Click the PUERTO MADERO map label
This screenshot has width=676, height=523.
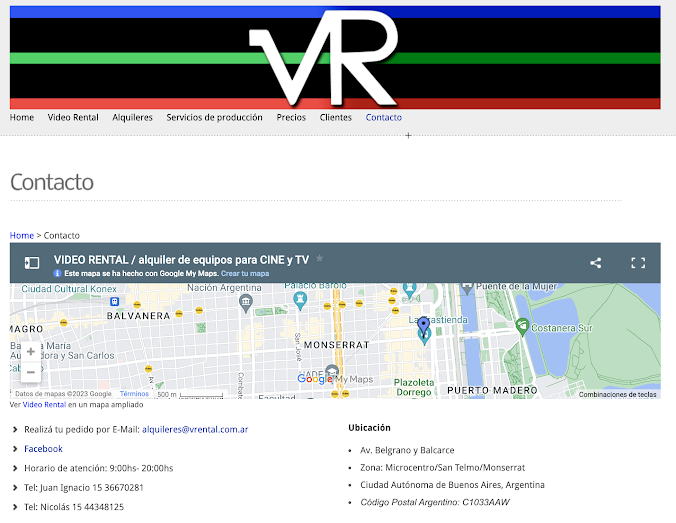[x=492, y=390]
